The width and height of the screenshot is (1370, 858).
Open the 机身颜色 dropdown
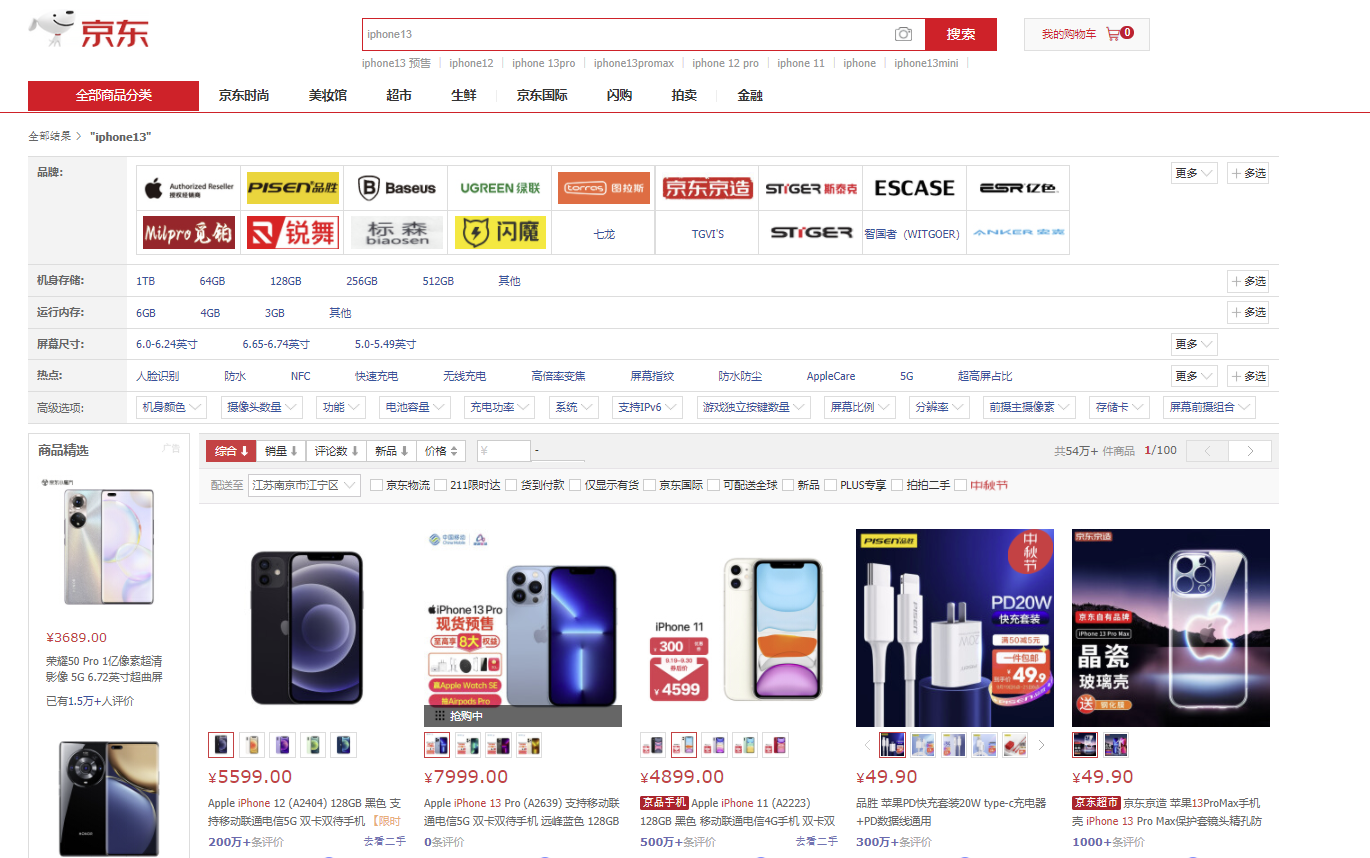click(171, 407)
